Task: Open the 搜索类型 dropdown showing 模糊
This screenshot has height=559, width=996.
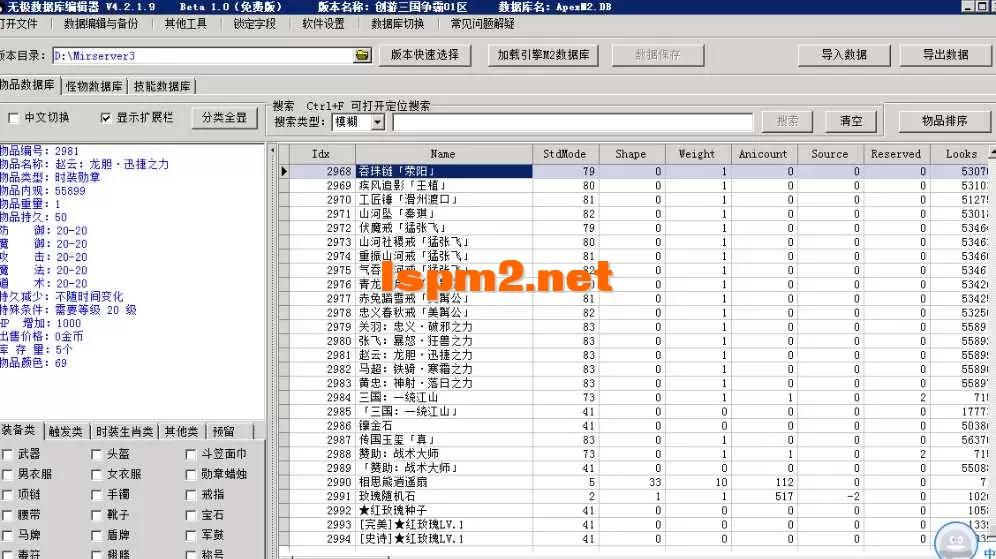Action: tap(378, 122)
